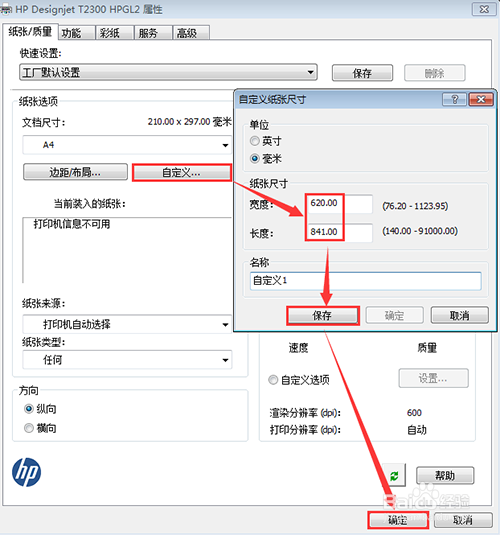Click 保存 next to quick settings
The width and height of the screenshot is (500, 535).
pyautogui.click(x=362, y=73)
